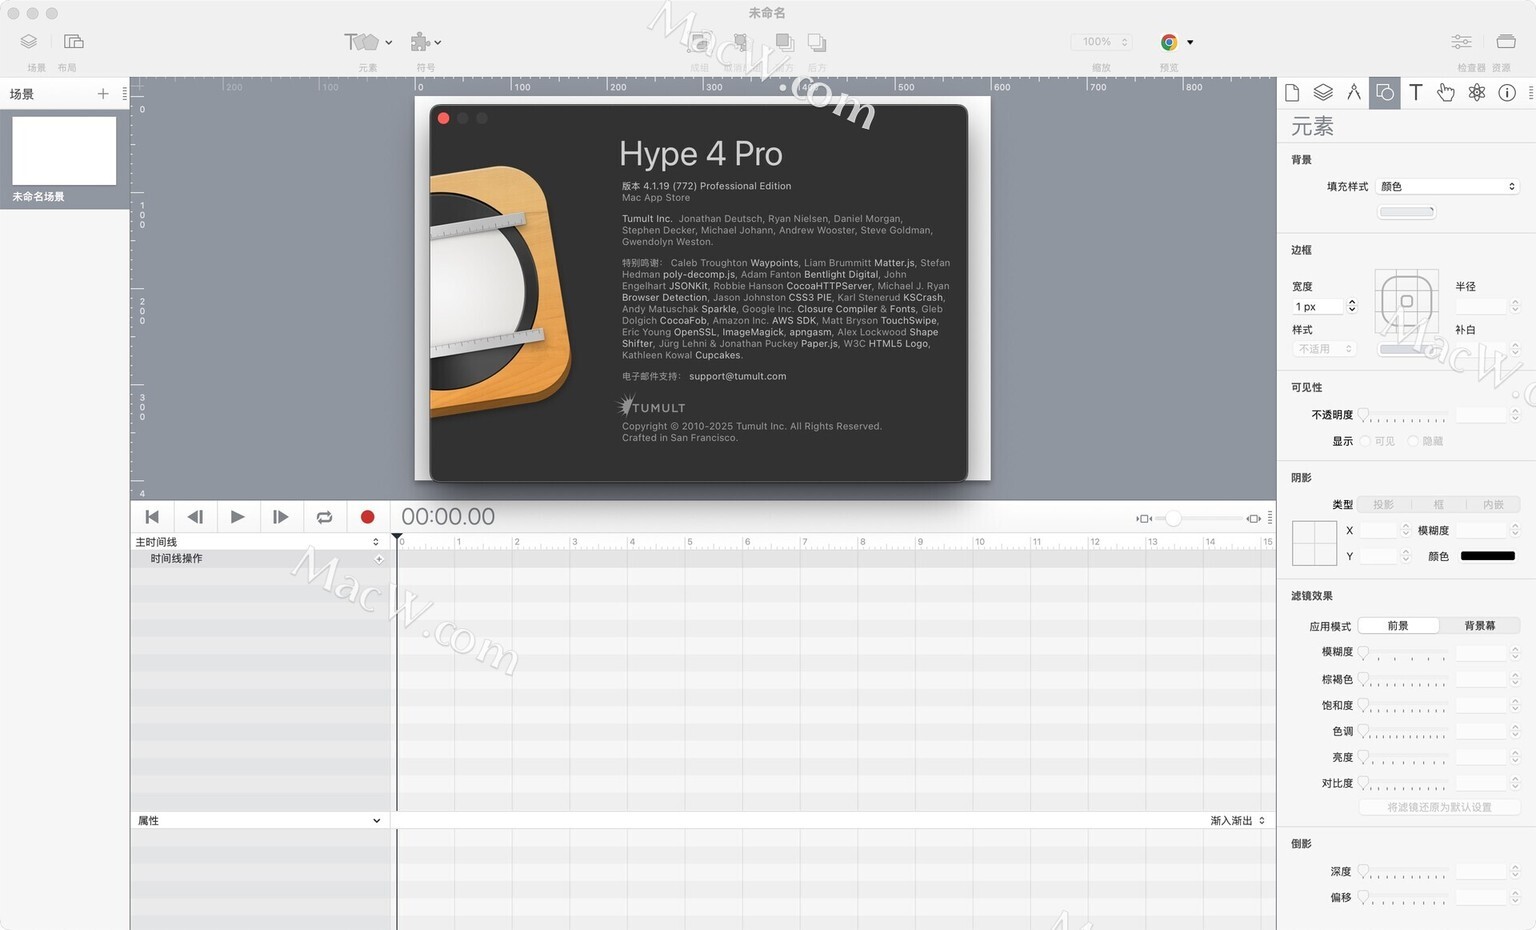
Task: Open the 填充样式 fill style dropdown
Action: (x=1447, y=187)
